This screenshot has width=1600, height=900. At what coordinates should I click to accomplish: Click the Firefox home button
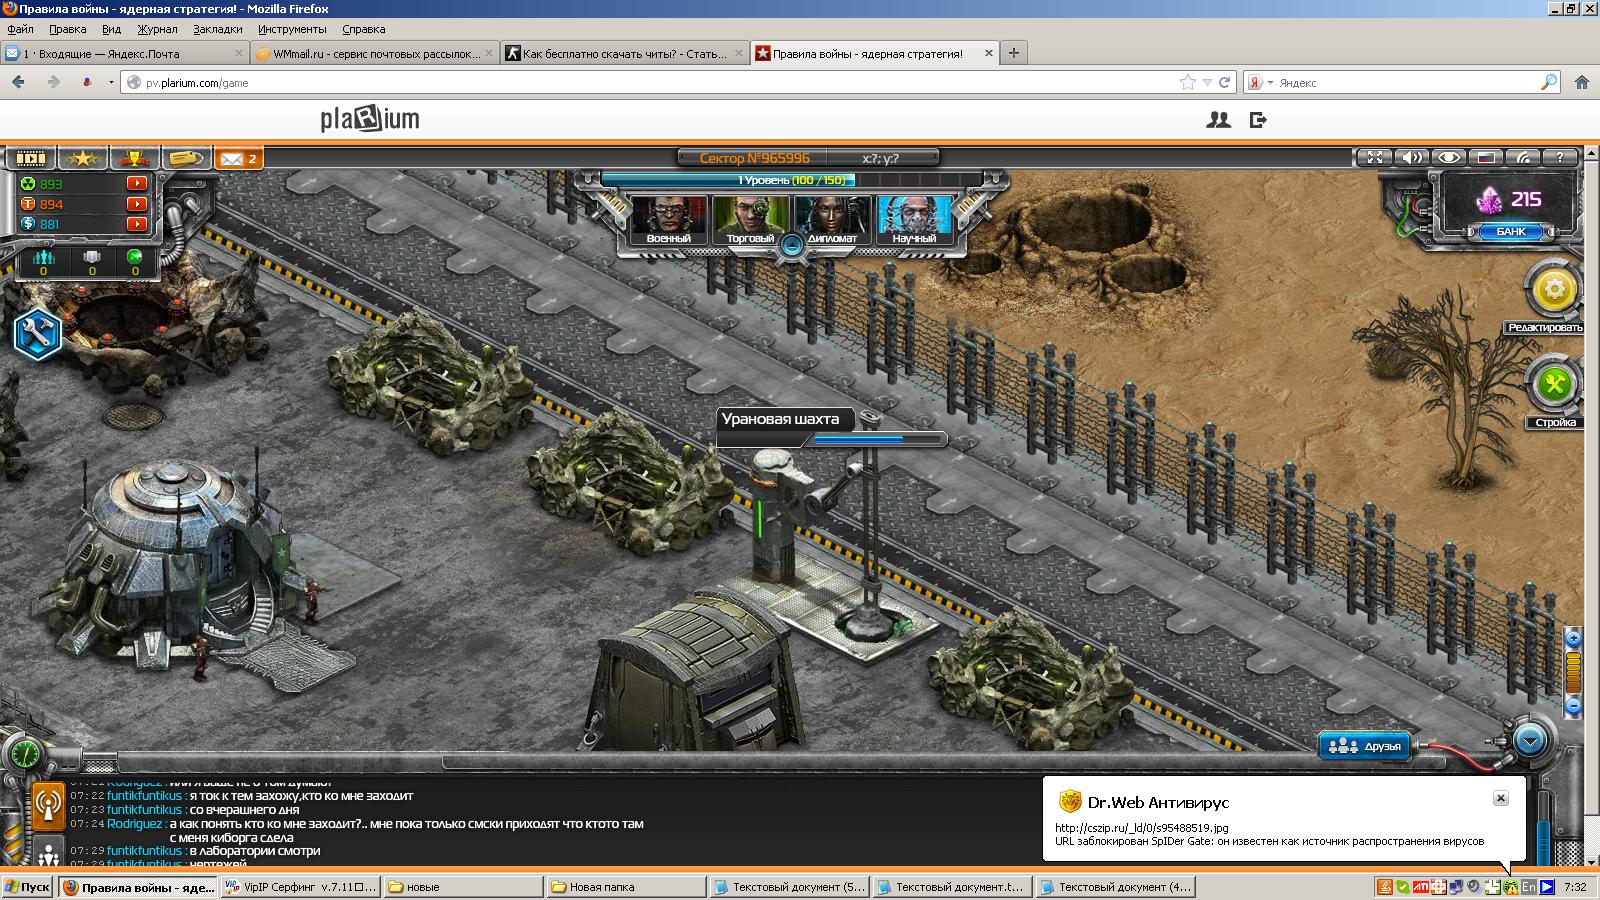(1582, 82)
